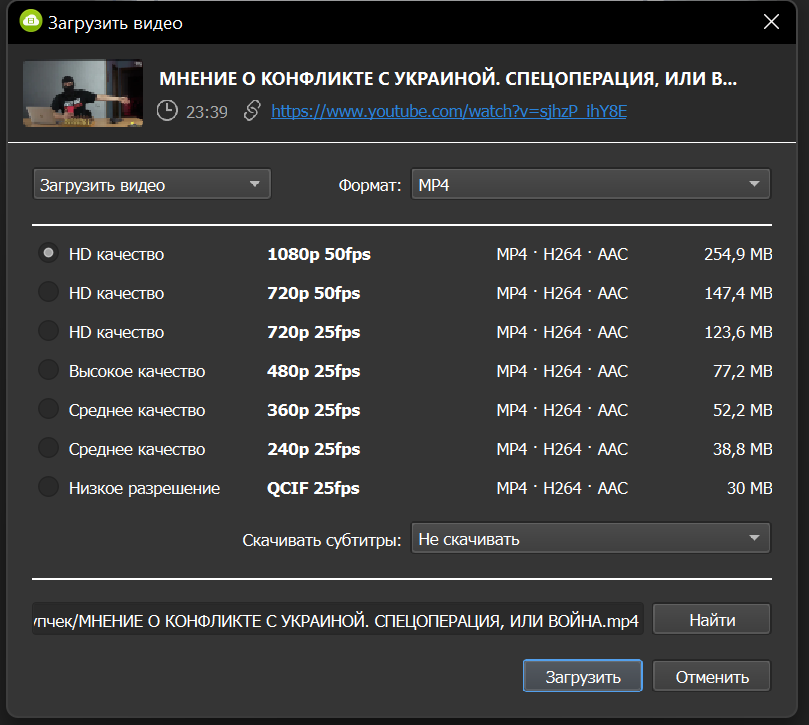Viewport: 809px width, 725px height.
Task: Click the chain link icon
Action: pos(251,111)
